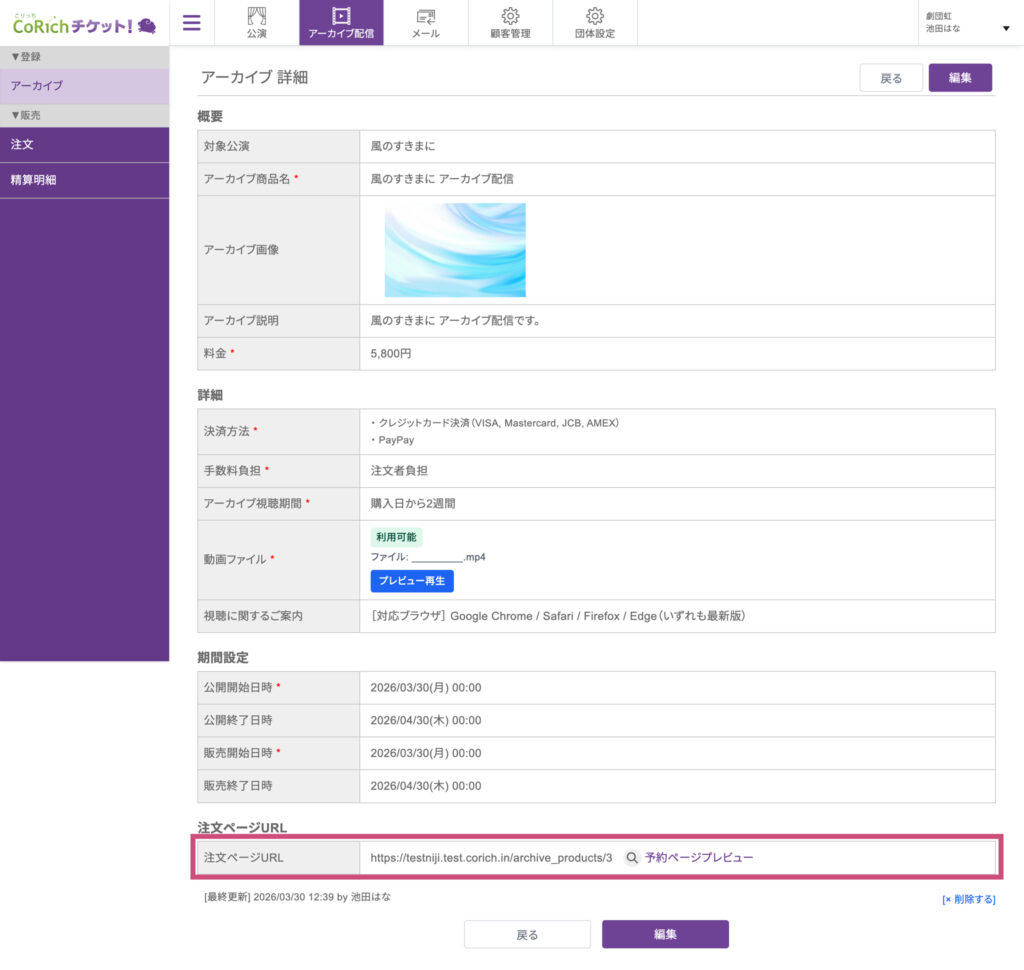Open 顧客管理 gear icon

510,16
